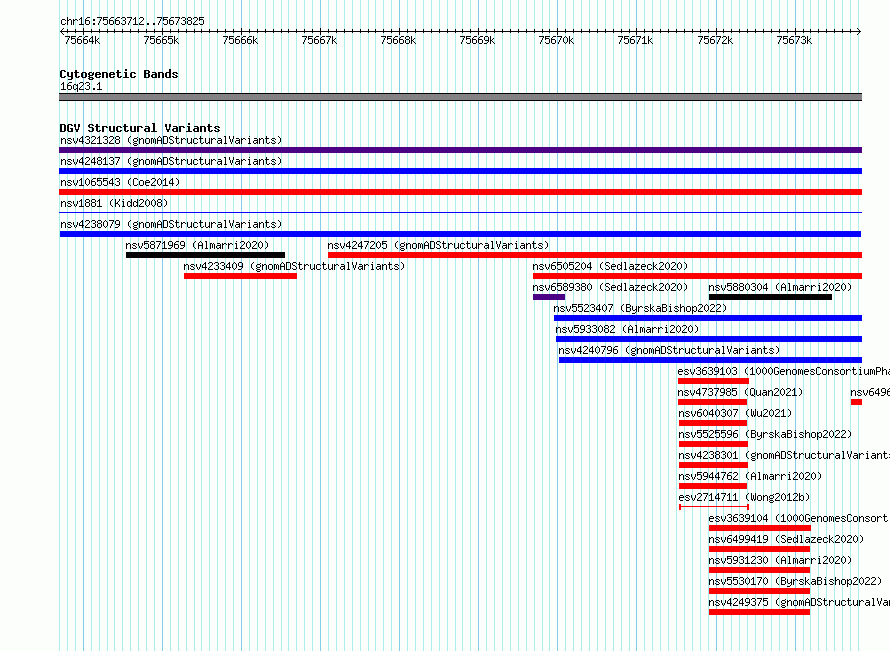Click nsv4238079 (gnomADStructuralVariants) label

171,224
